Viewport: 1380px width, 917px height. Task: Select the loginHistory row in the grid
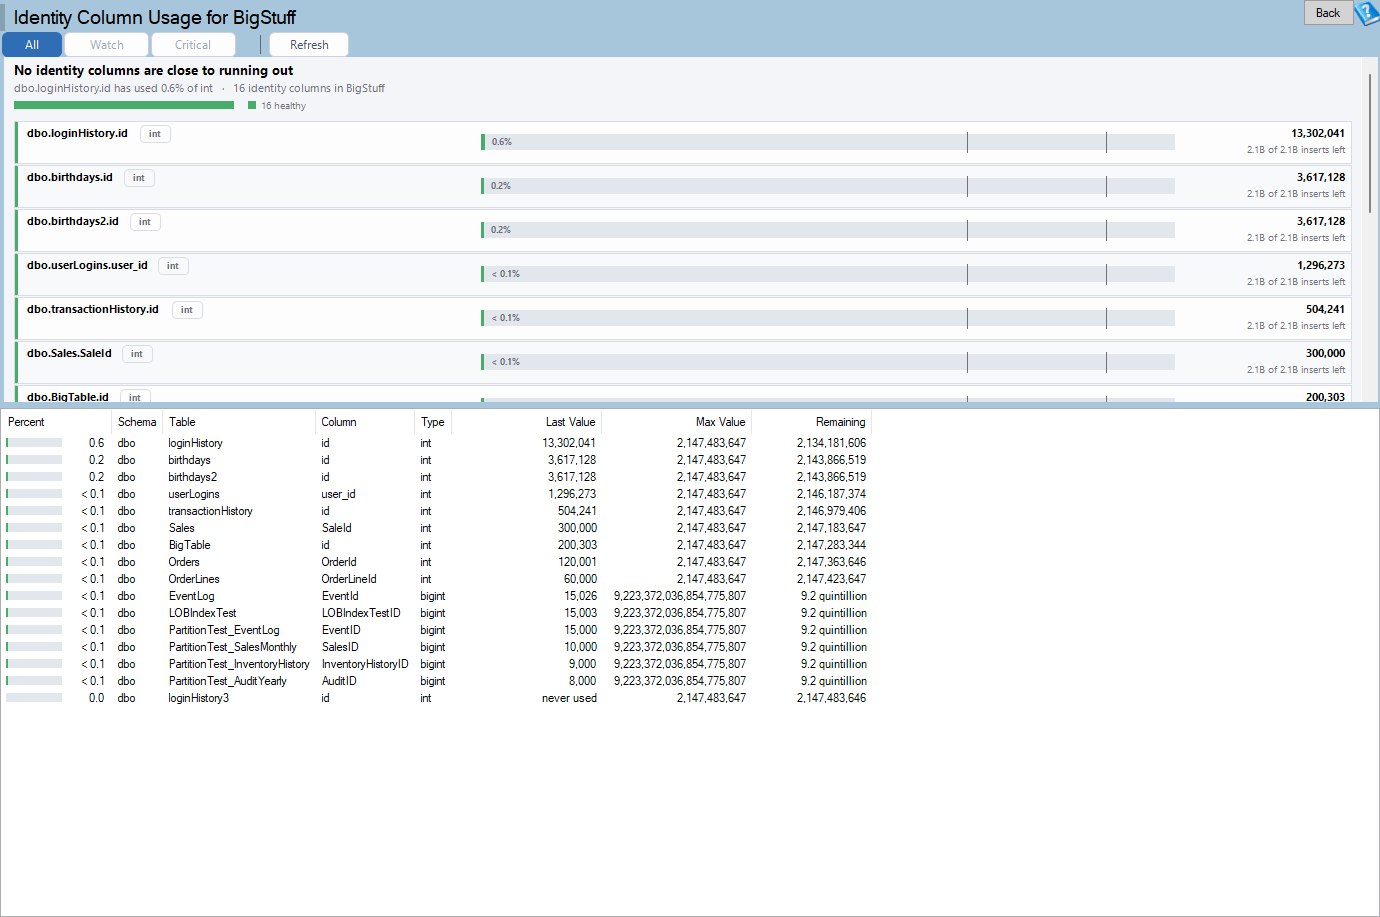coord(437,443)
